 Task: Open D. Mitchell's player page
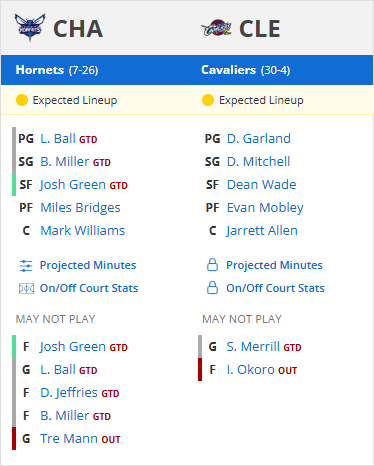pos(258,162)
